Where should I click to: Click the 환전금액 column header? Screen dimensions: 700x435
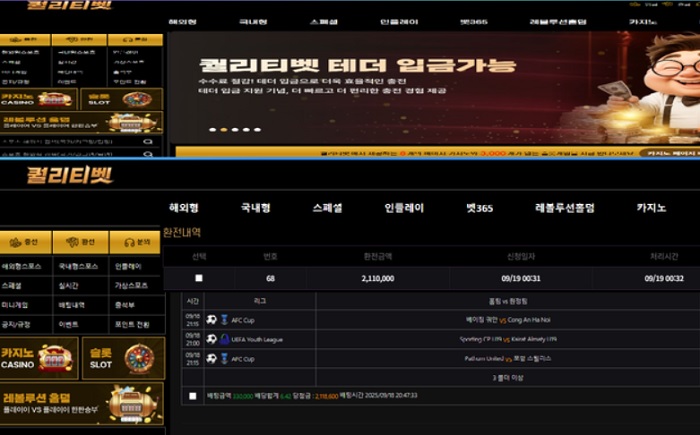point(378,256)
